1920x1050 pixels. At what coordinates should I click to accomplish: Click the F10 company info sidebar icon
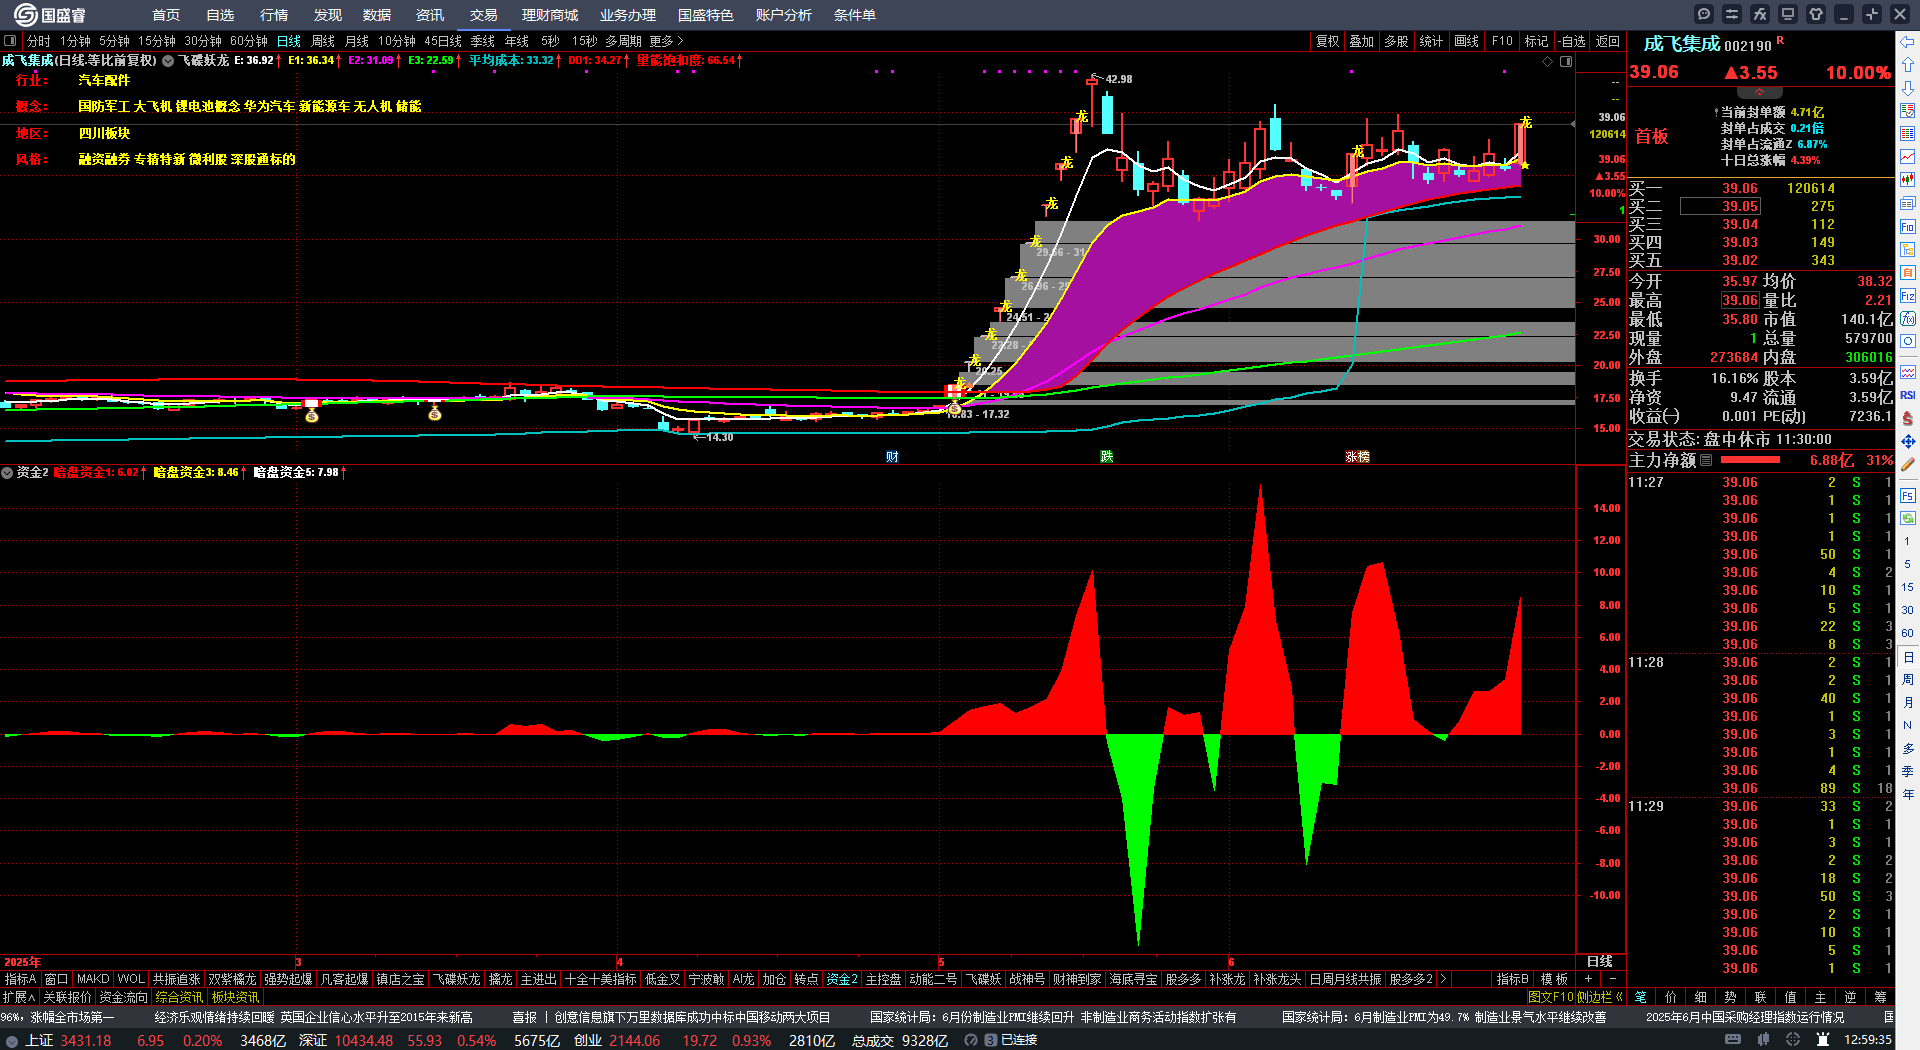(x=1908, y=227)
